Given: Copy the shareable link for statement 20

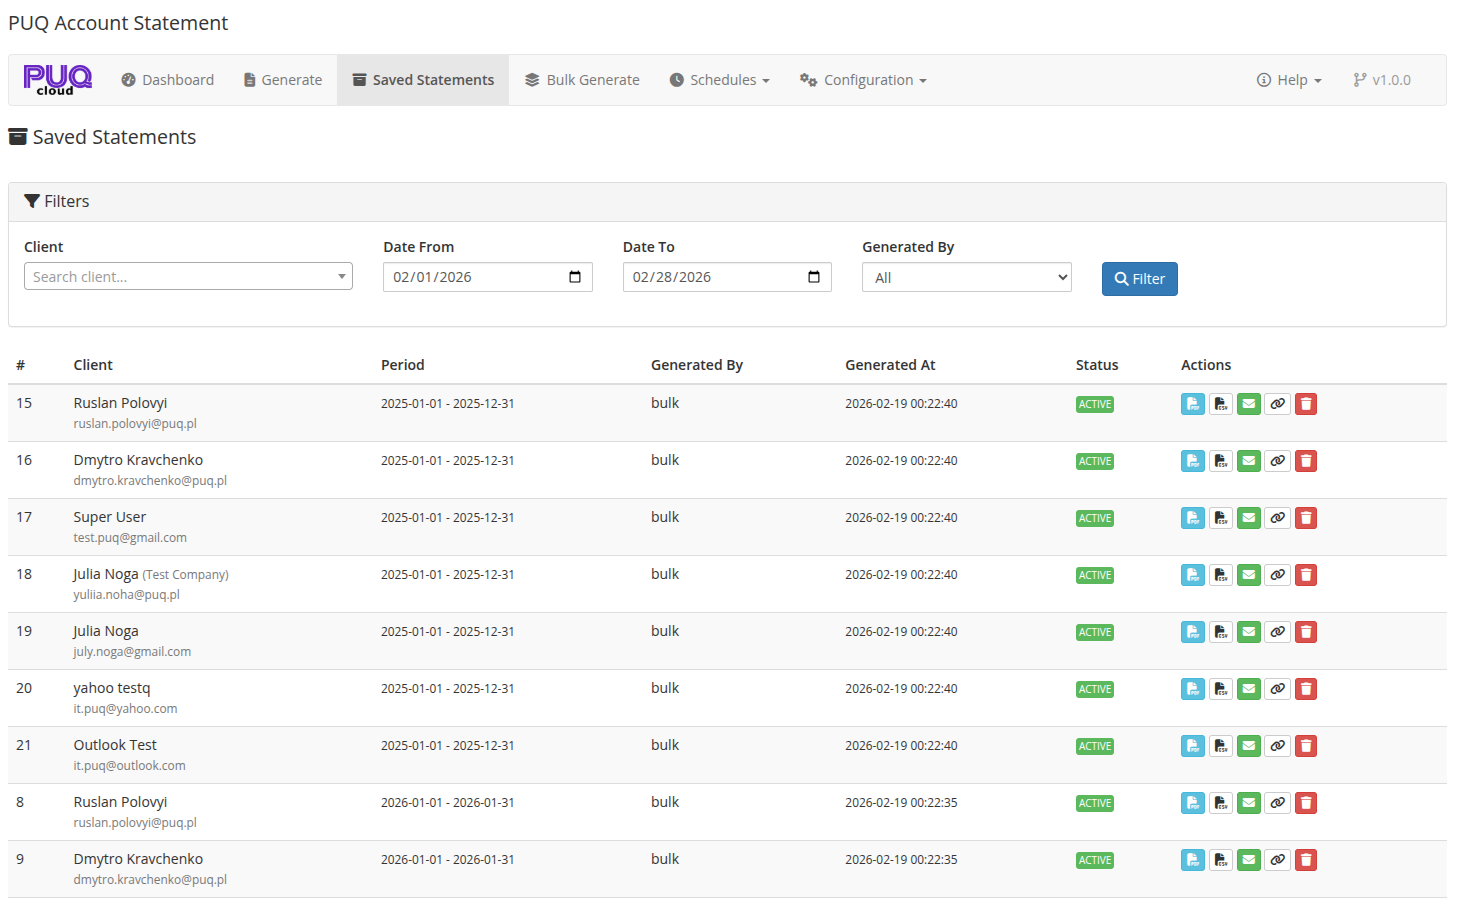Looking at the screenshot, I should click(1277, 688).
